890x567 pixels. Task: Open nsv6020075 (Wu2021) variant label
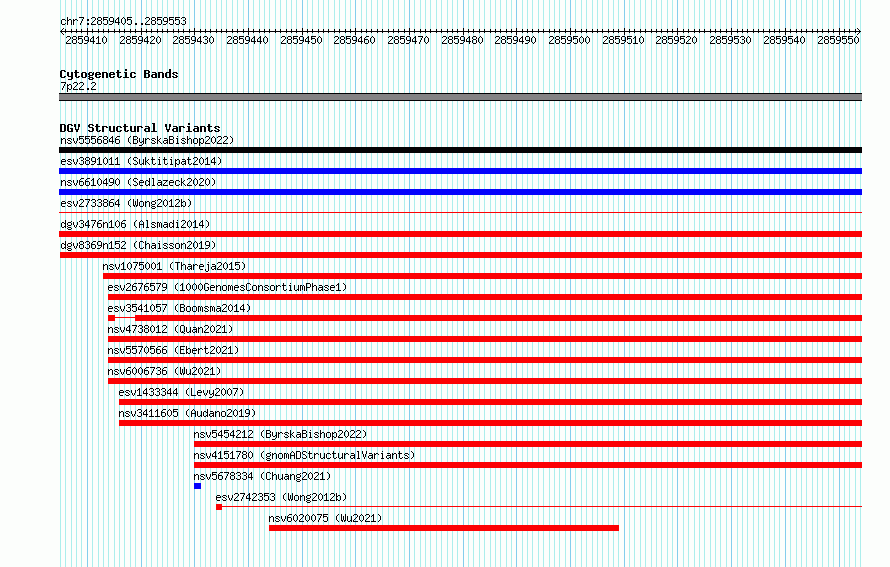click(325, 518)
